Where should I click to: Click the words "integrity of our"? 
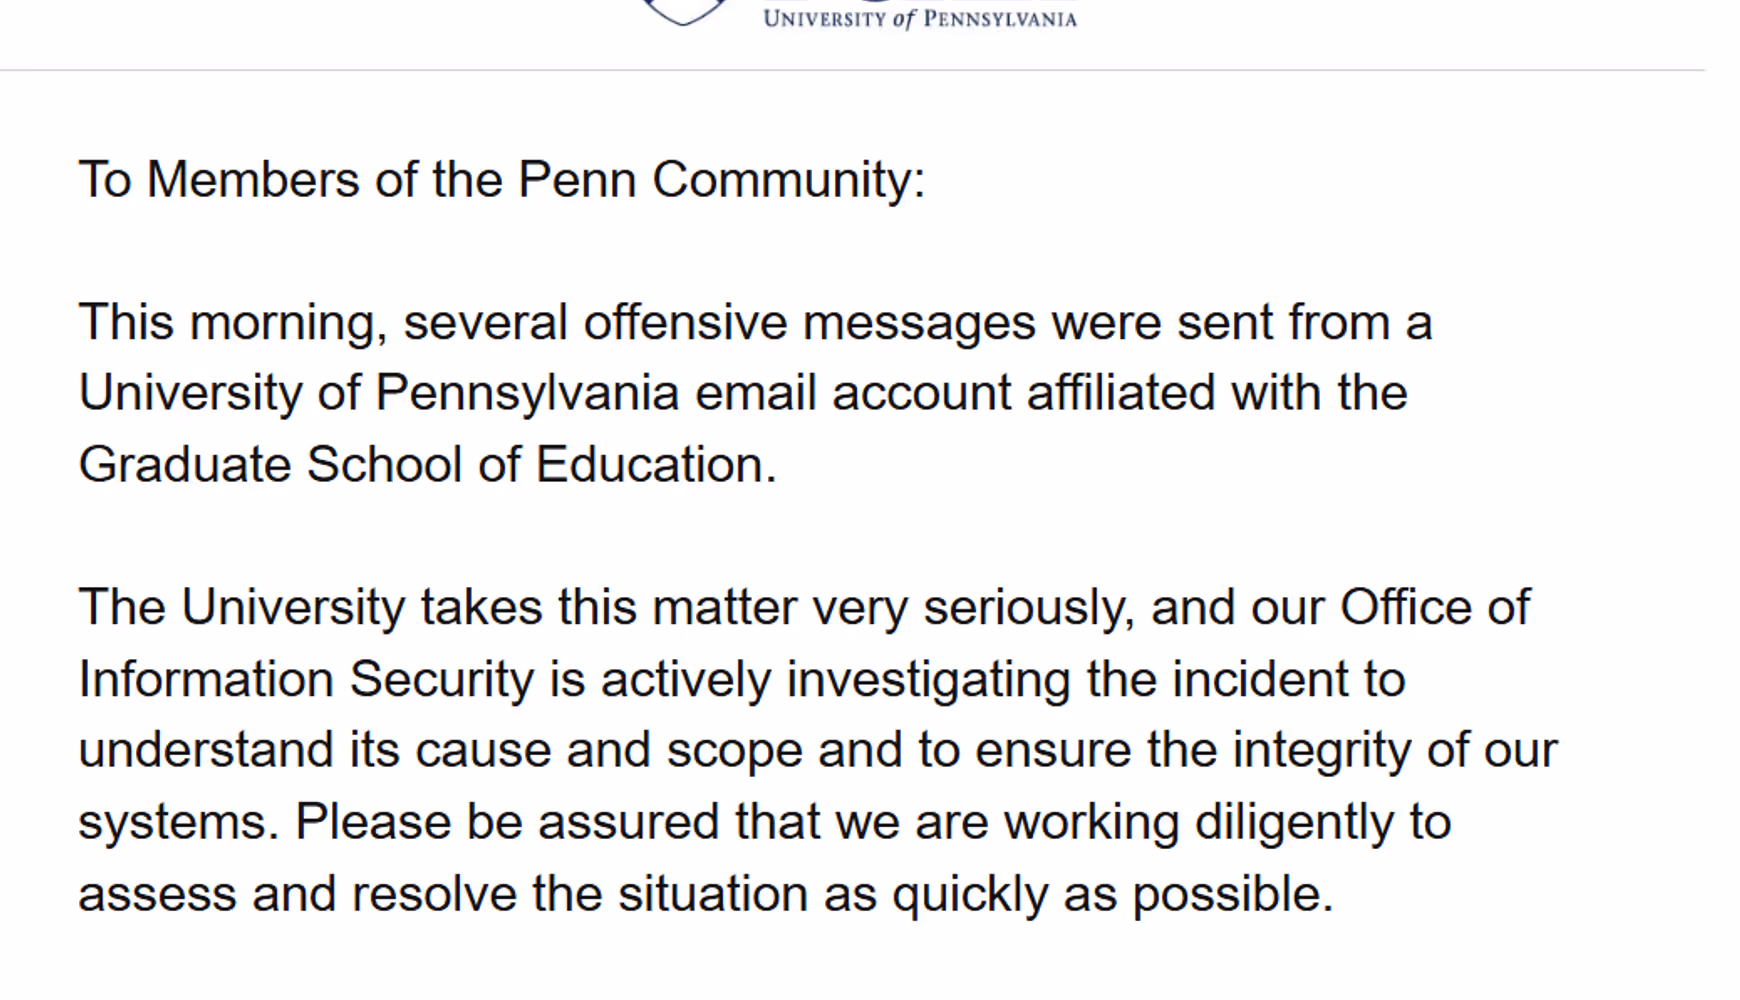[1394, 751]
